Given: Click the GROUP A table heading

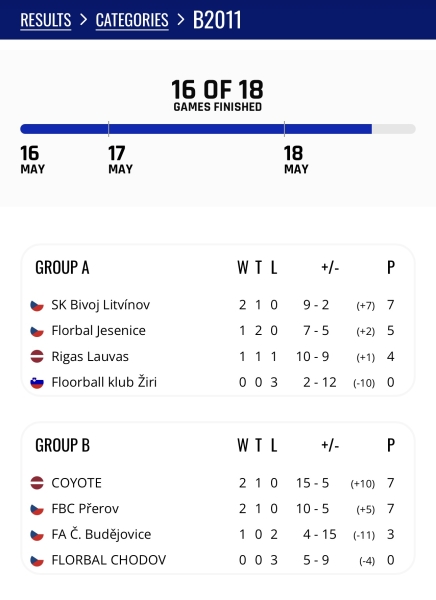Looking at the screenshot, I should pos(62,267).
